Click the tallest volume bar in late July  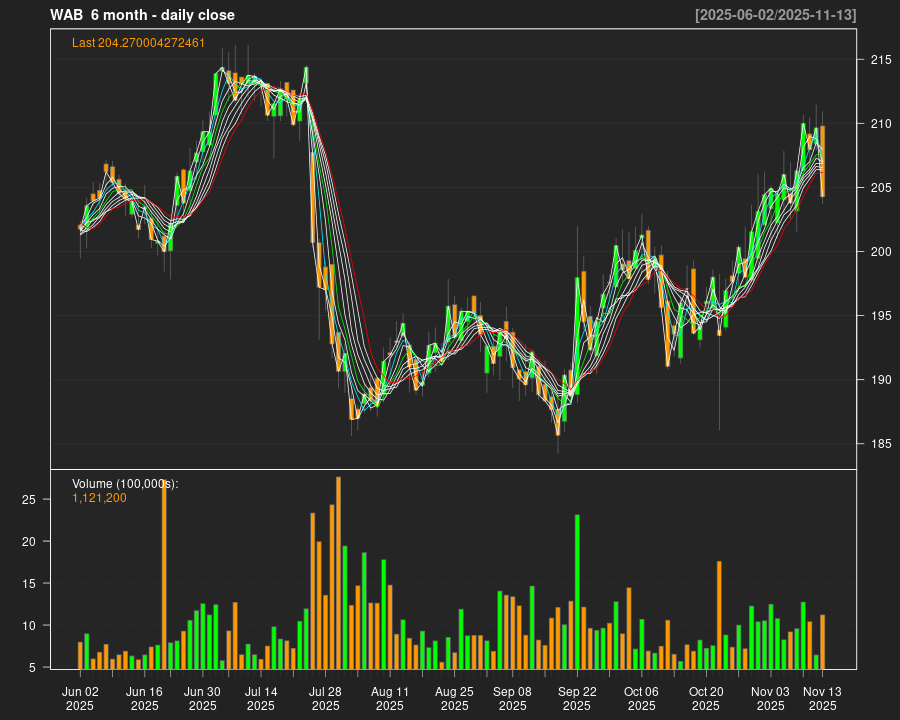pos(338,573)
